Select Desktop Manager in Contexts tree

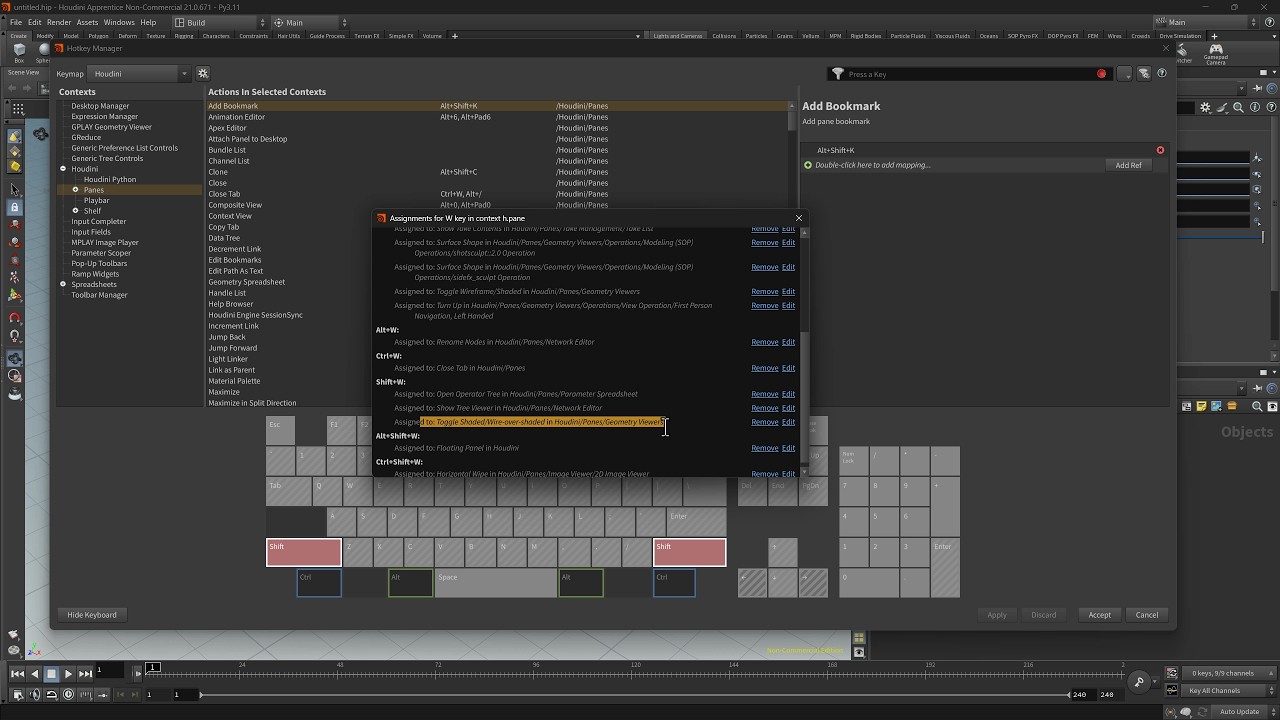[x=100, y=106]
